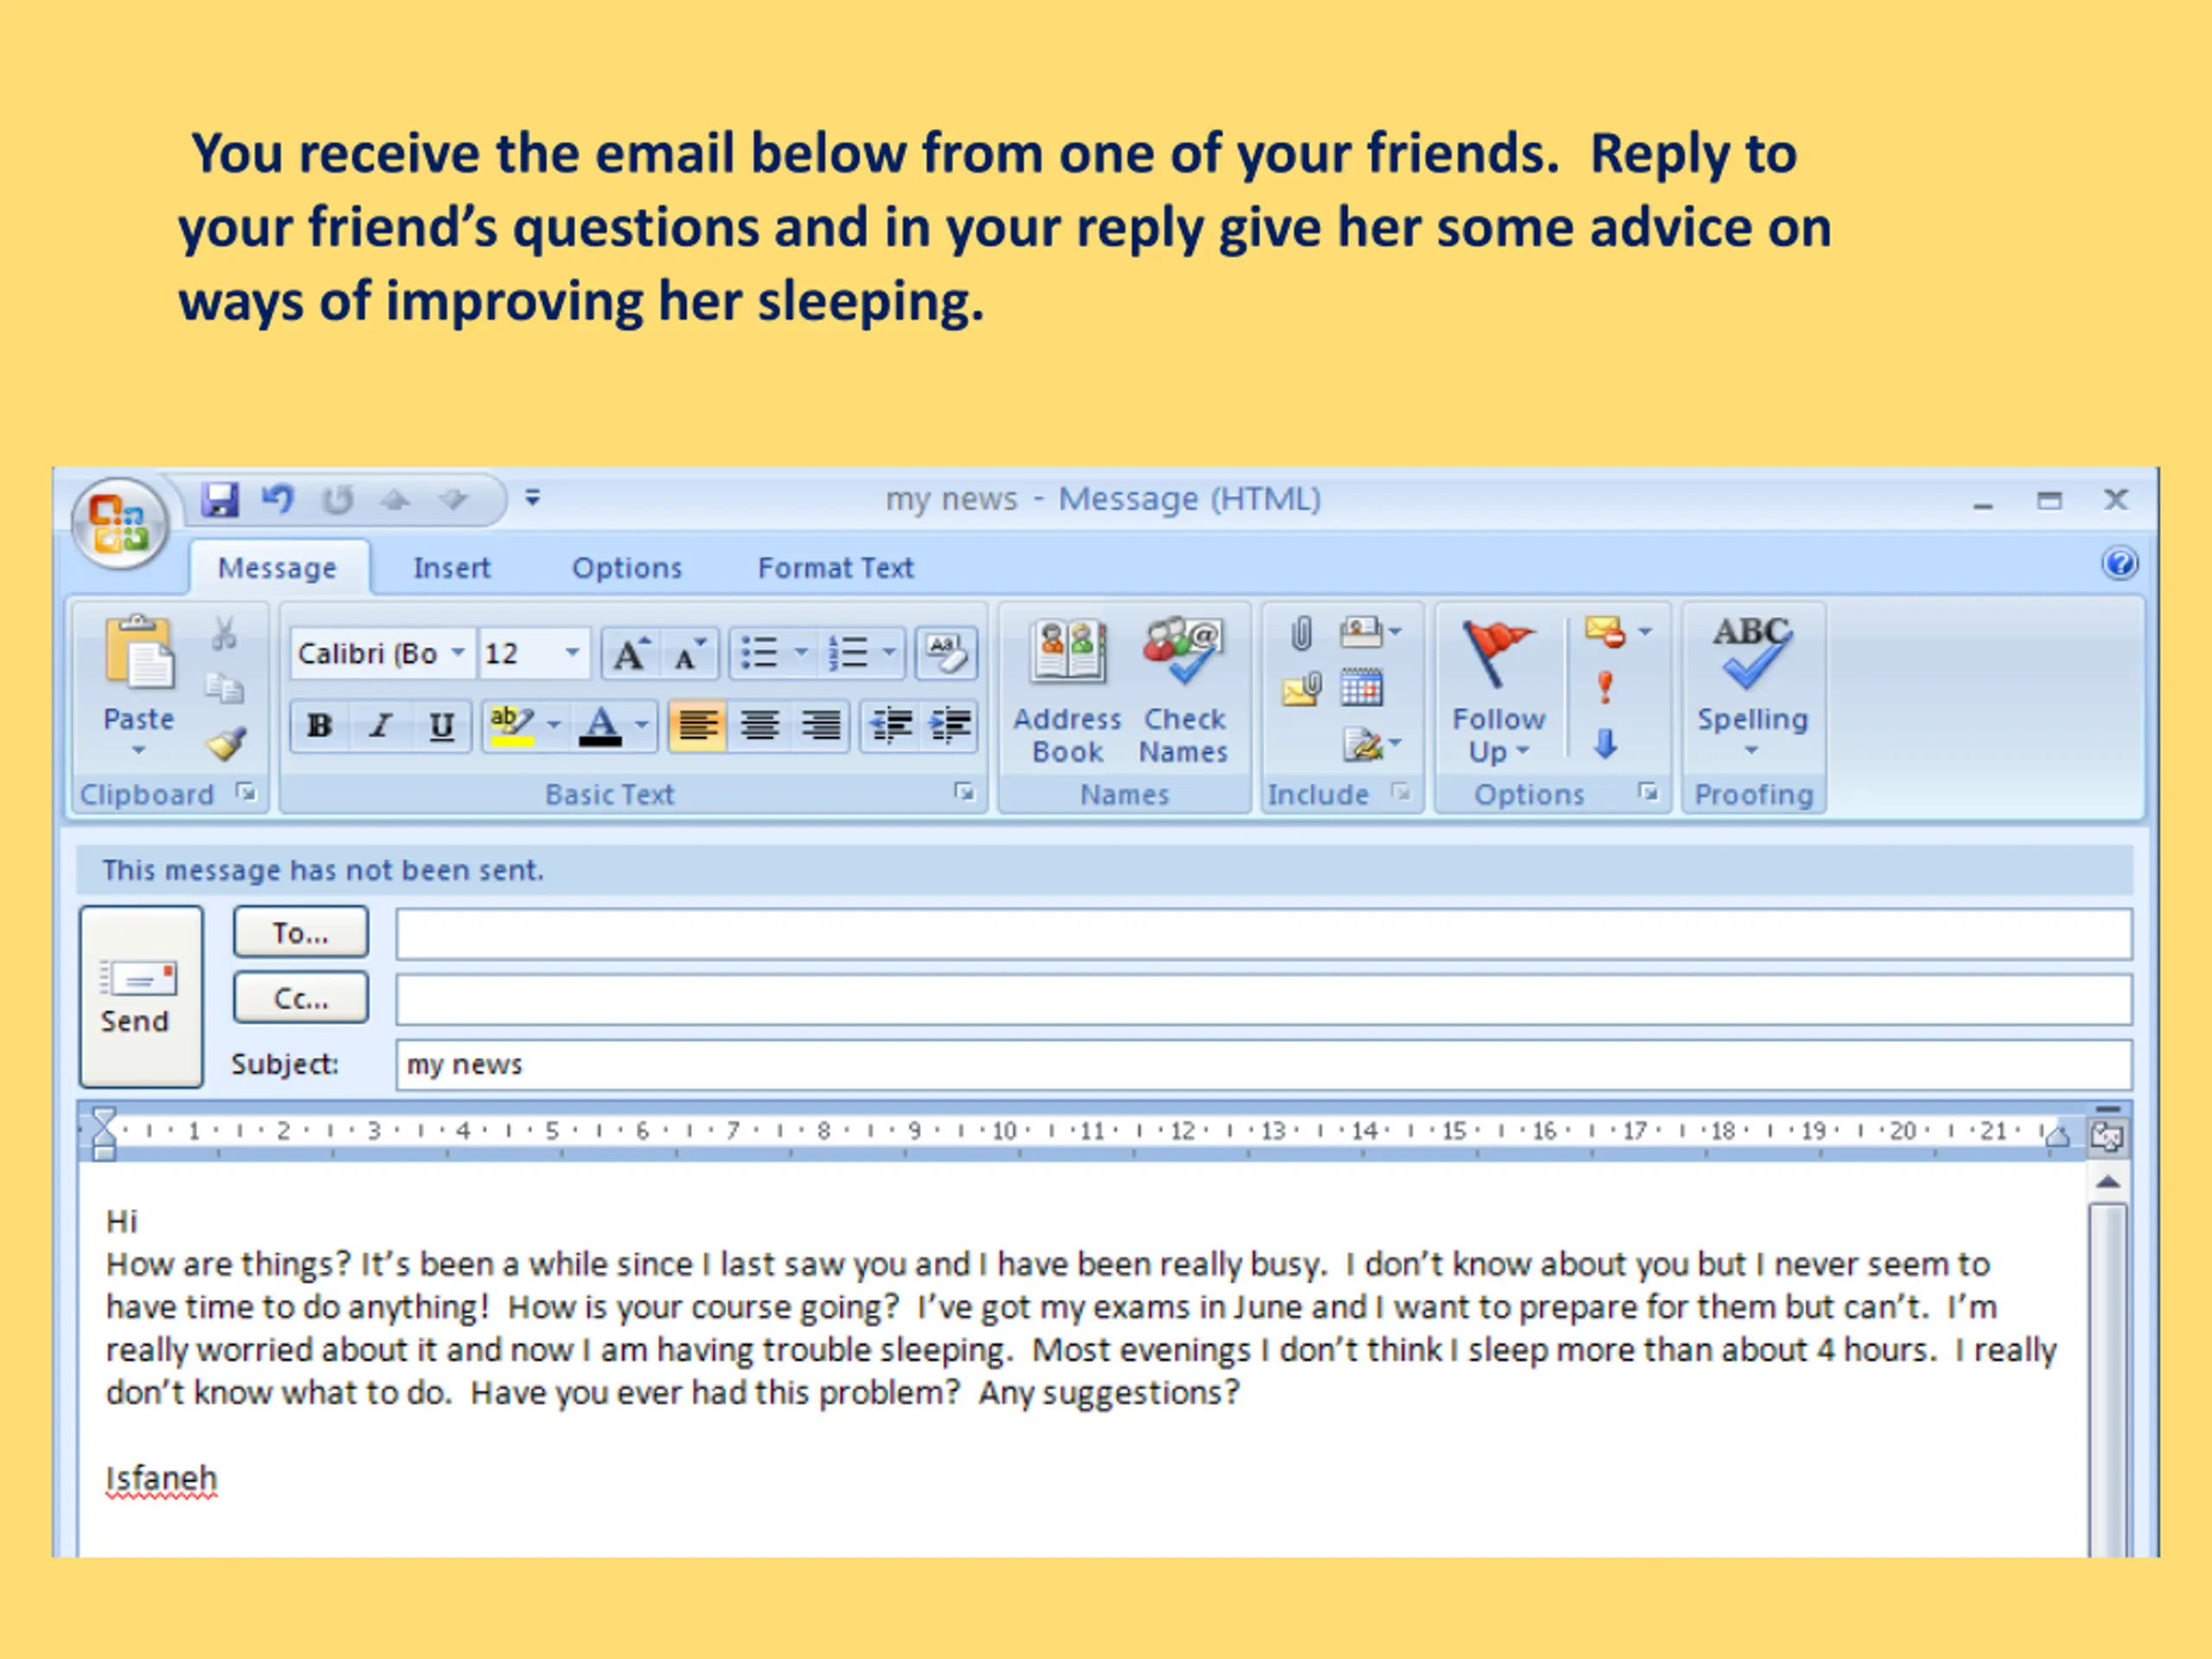Click Check Names icon
2212x1659 pixels.
1183,690
